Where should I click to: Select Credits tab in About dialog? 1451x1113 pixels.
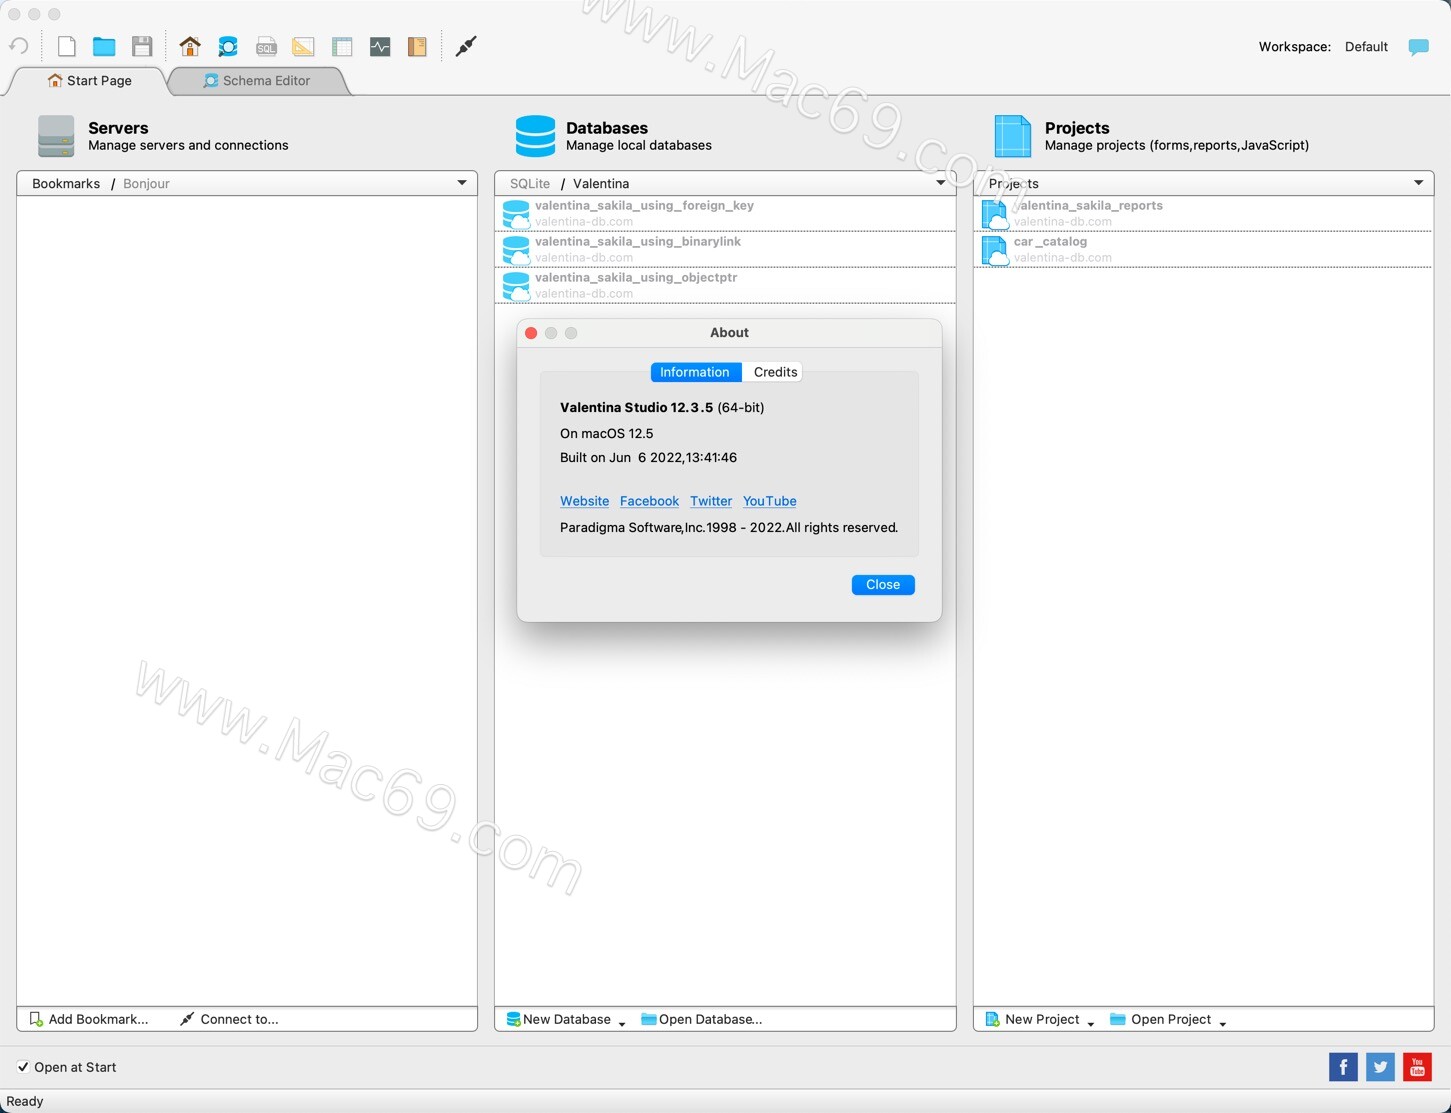click(x=775, y=372)
